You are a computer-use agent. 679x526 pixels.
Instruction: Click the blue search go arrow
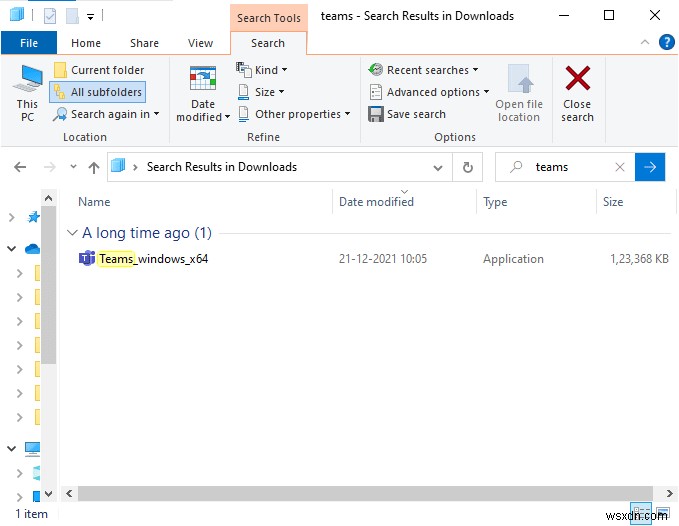coord(650,167)
